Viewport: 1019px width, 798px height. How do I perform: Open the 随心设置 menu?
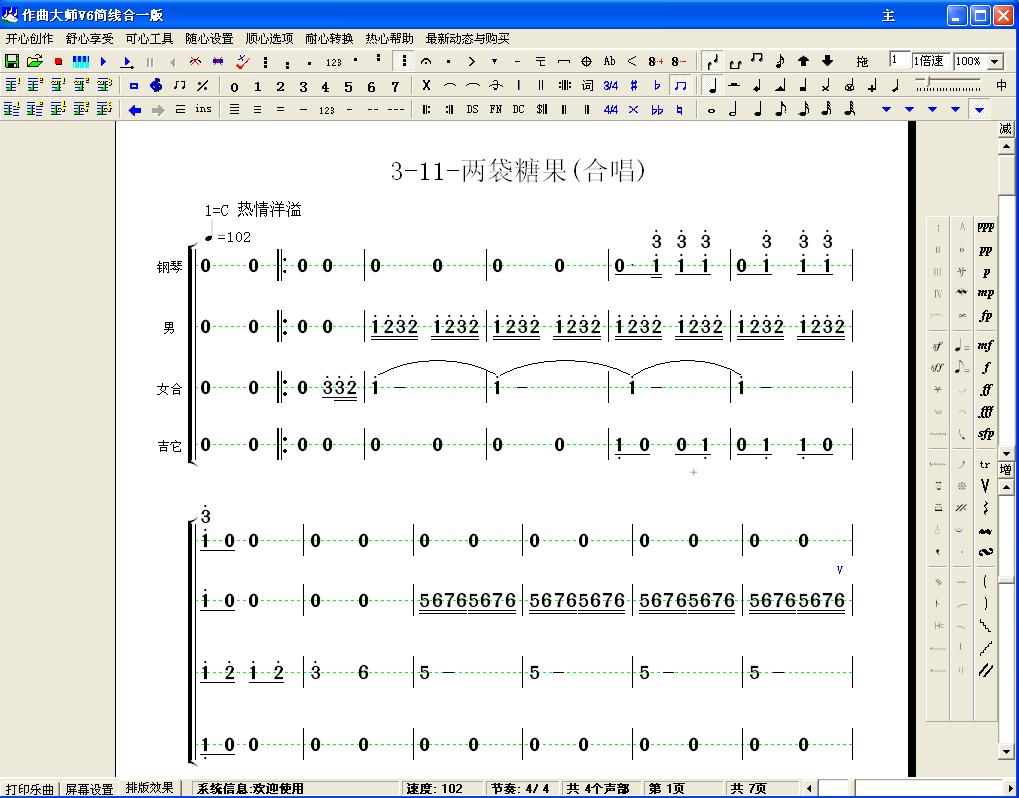pyautogui.click(x=209, y=38)
